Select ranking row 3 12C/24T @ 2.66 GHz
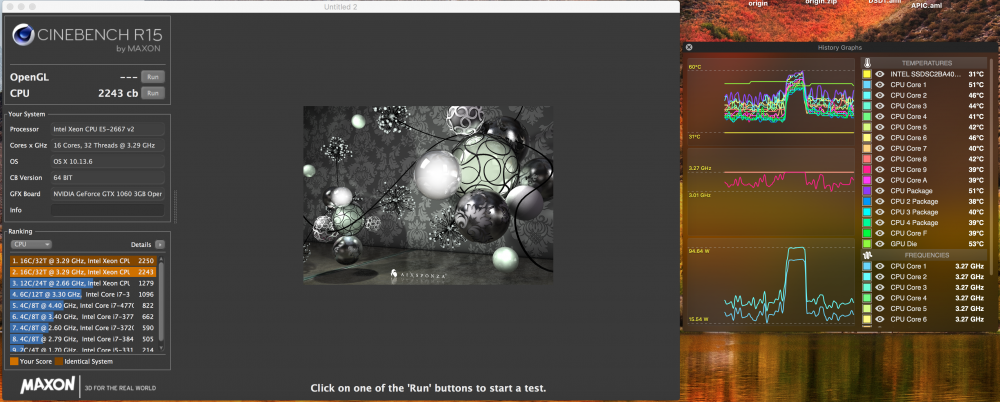Image resolution: width=1000 pixels, height=402 pixels. pyautogui.click(x=83, y=283)
